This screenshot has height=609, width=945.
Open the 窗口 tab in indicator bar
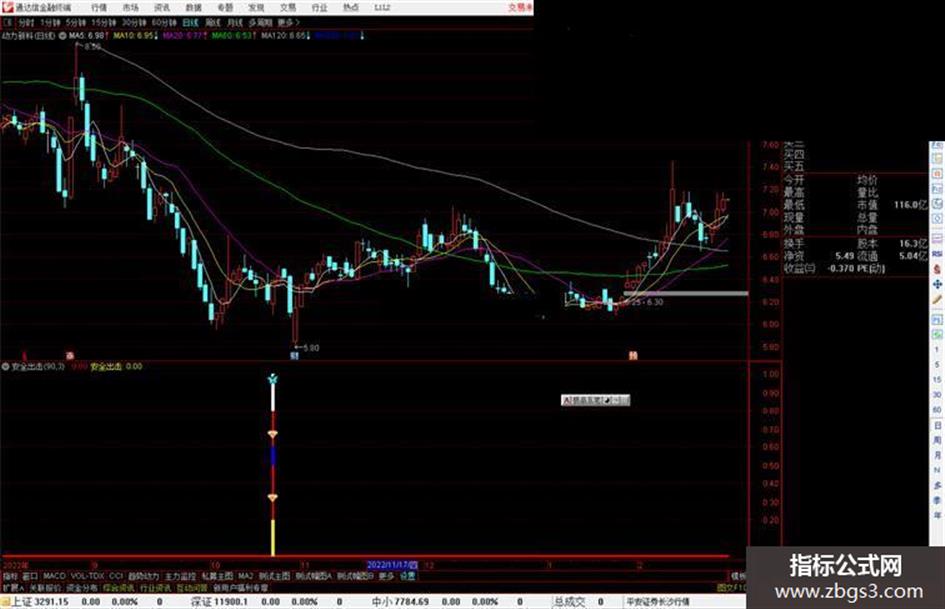pyautogui.click(x=30, y=576)
